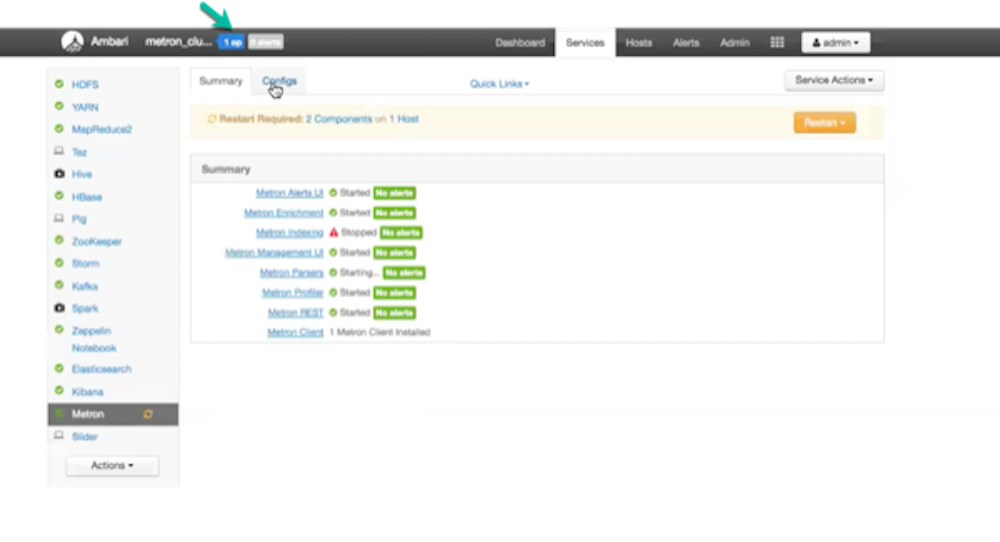This screenshot has width=1000, height=542.
Task: Click No alerts badge for Metron Management UI
Action: point(395,253)
